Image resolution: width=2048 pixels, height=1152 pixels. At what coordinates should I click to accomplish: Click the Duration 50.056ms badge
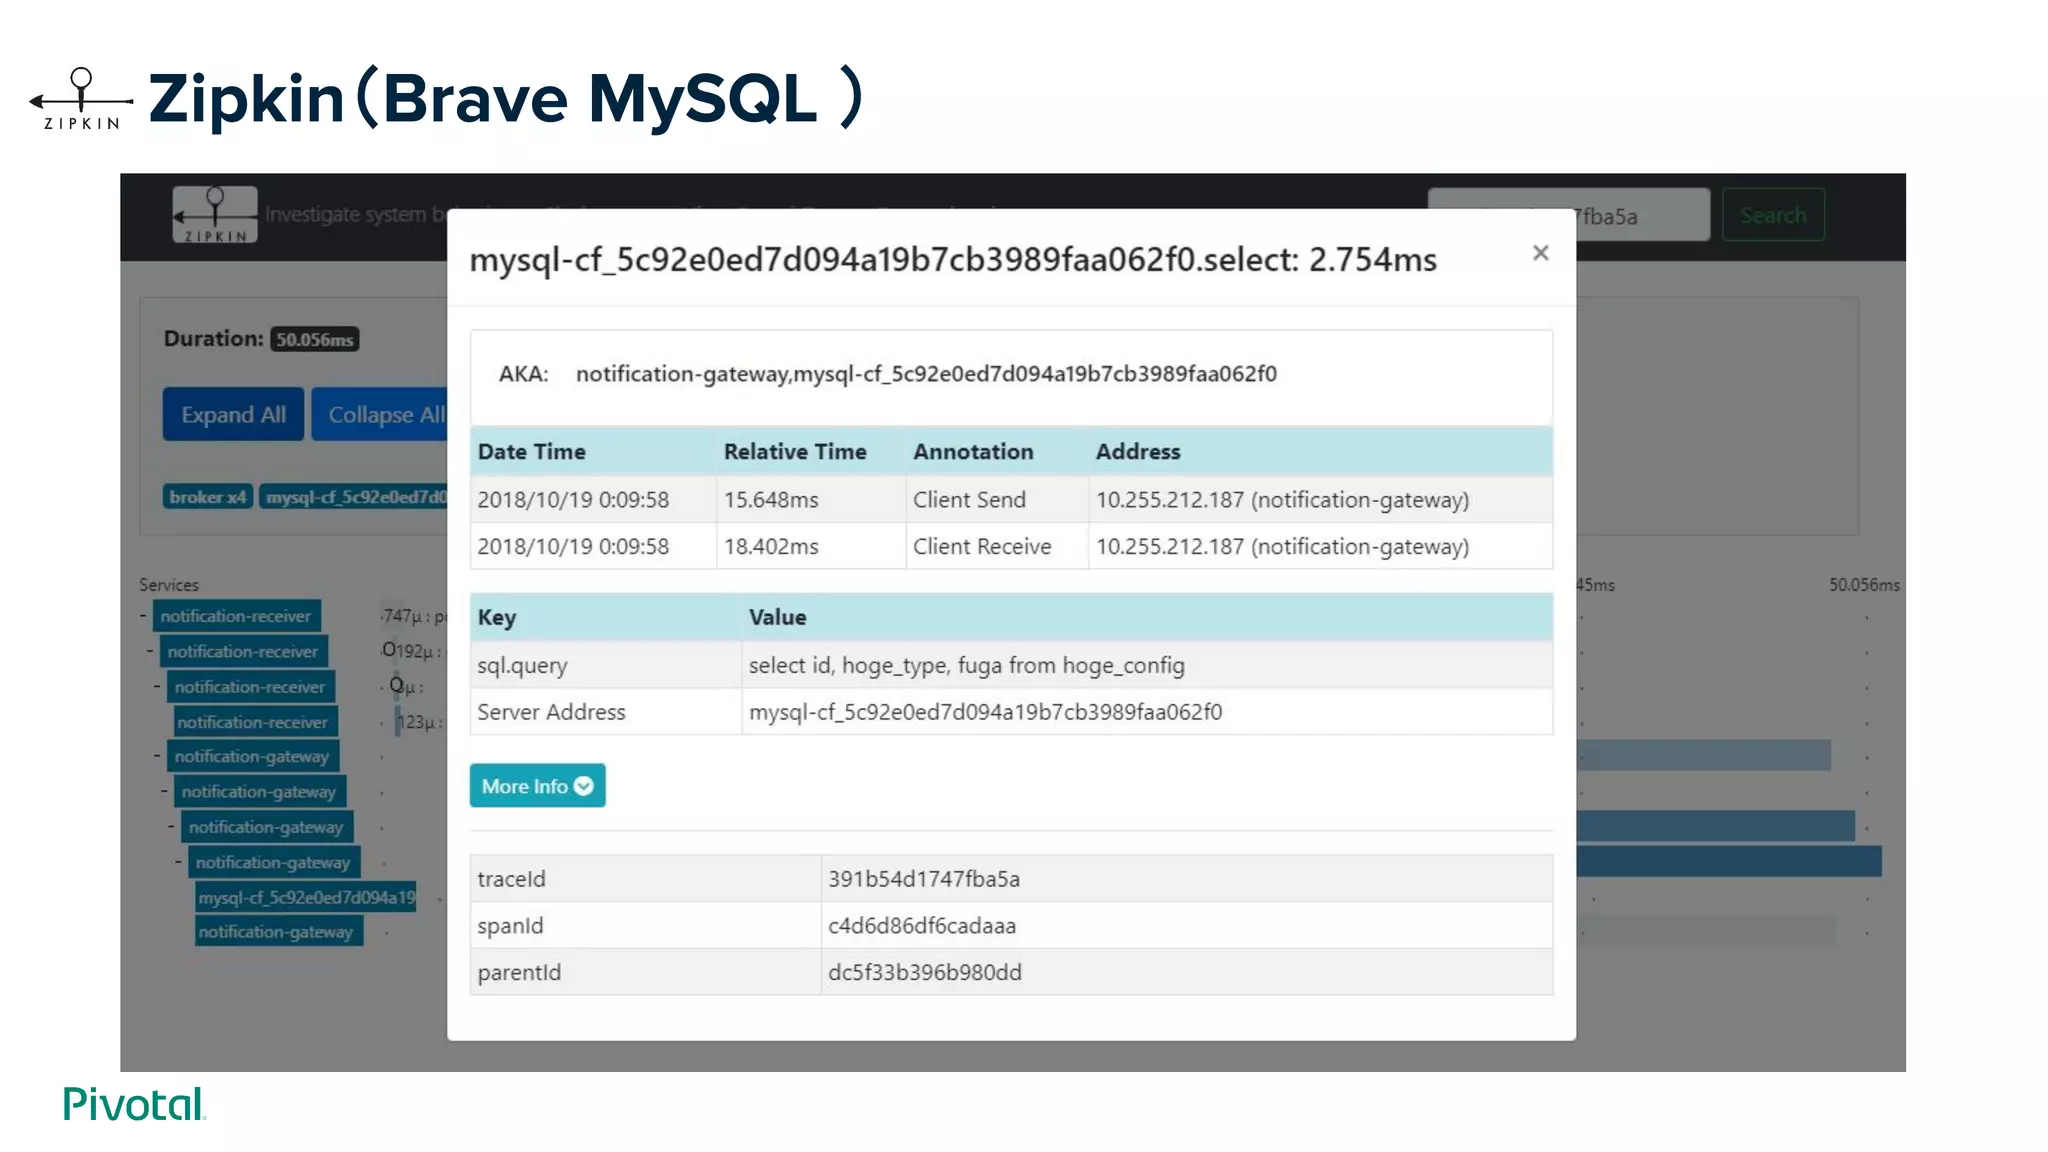click(x=315, y=340)
